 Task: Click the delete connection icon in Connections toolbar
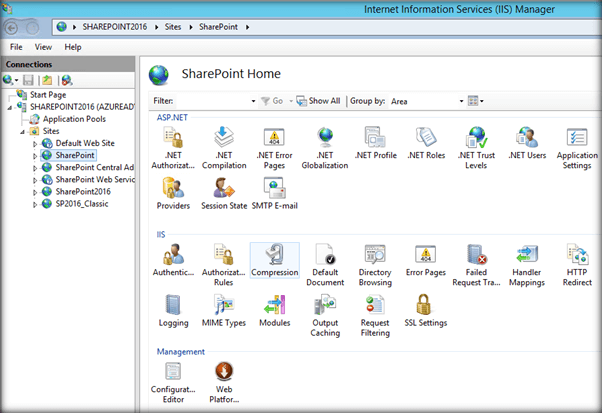67,80
